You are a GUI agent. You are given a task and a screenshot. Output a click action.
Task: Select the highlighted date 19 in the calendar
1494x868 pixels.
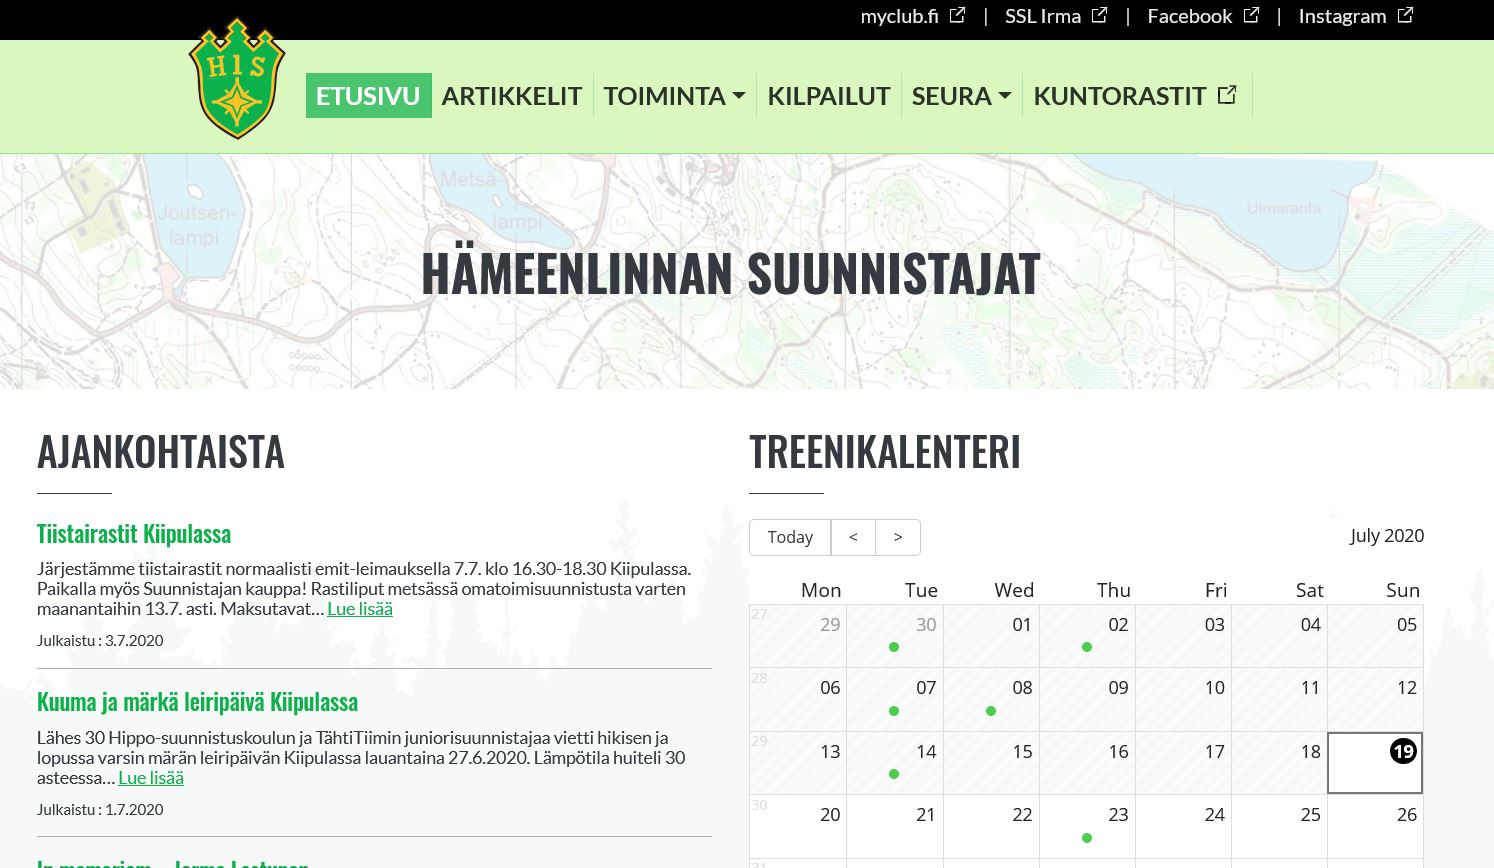coord(1403,751)
